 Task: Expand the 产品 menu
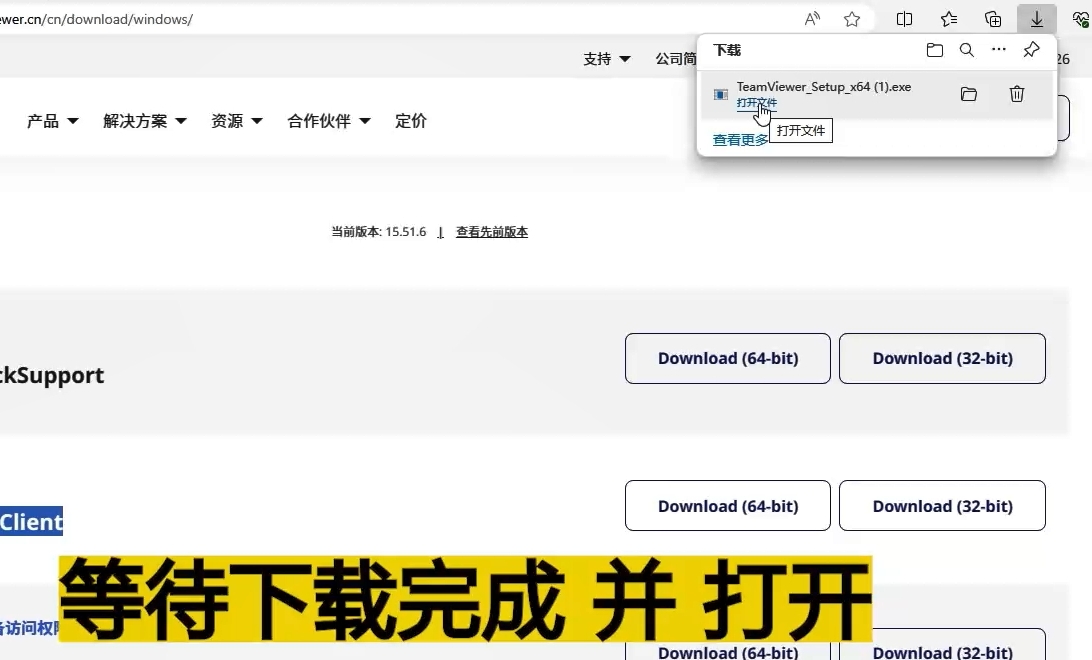52,121
